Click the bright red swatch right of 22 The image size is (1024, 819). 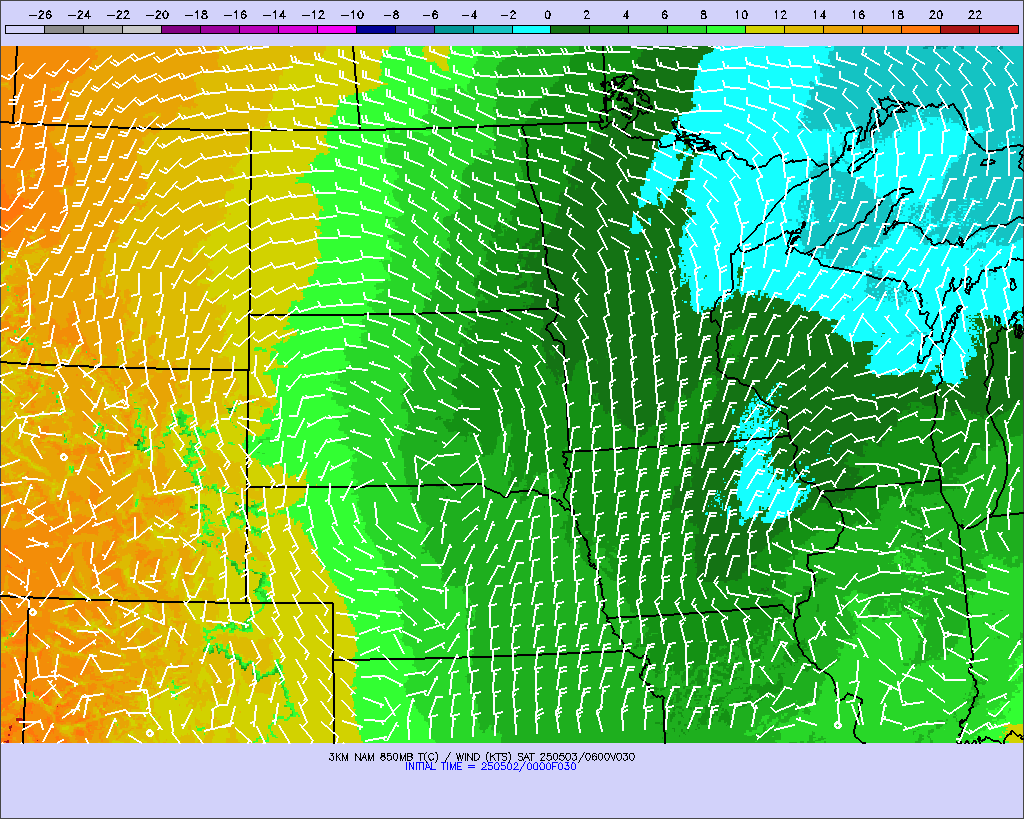coord(999,29)
